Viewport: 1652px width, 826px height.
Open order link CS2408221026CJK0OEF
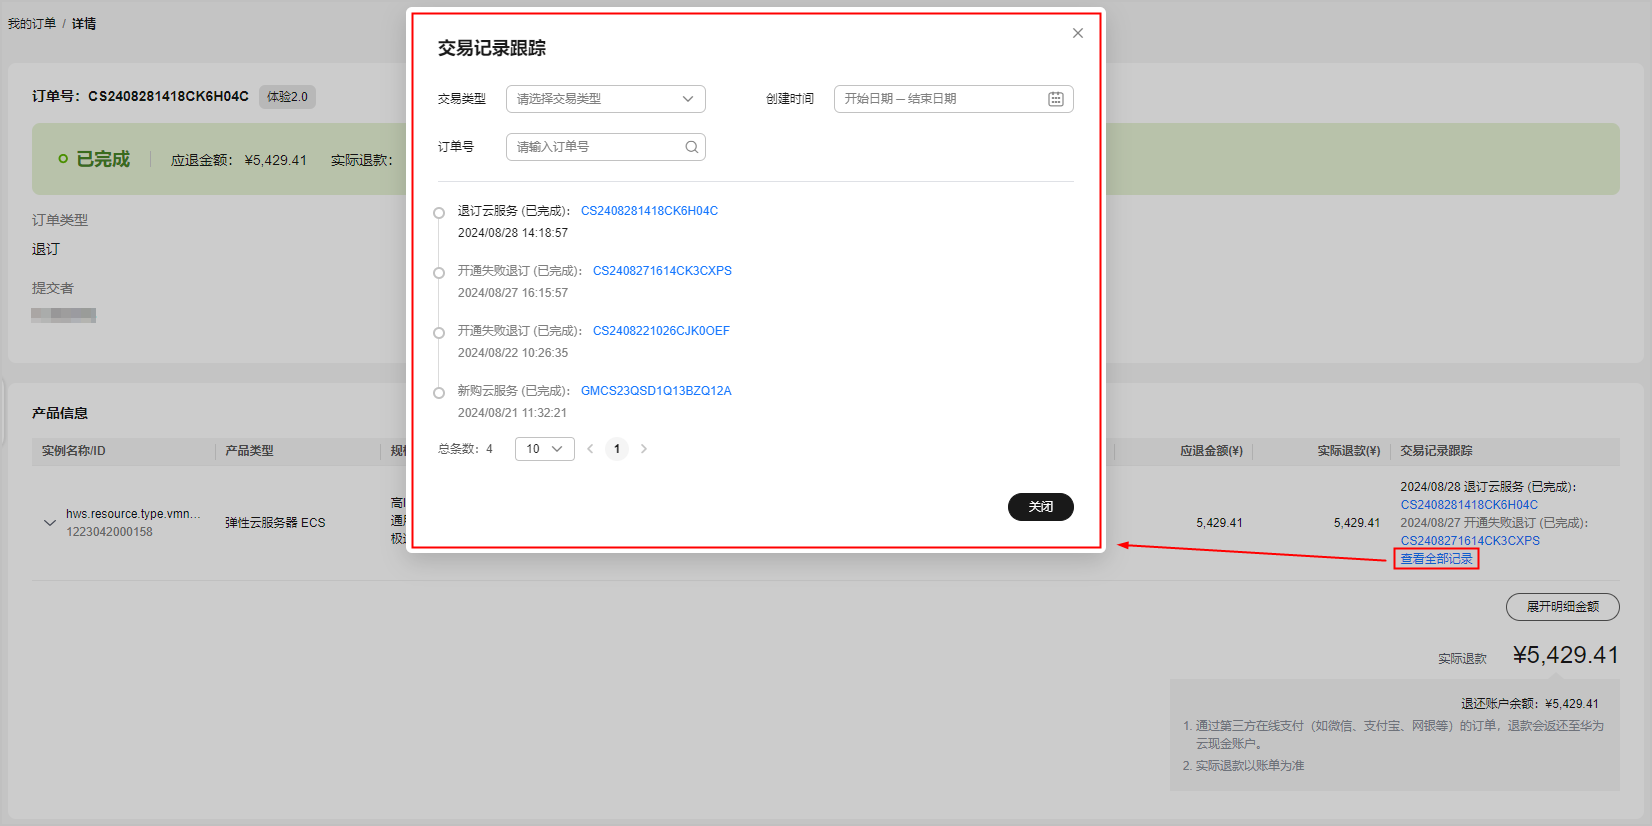(x=661, y=331)
